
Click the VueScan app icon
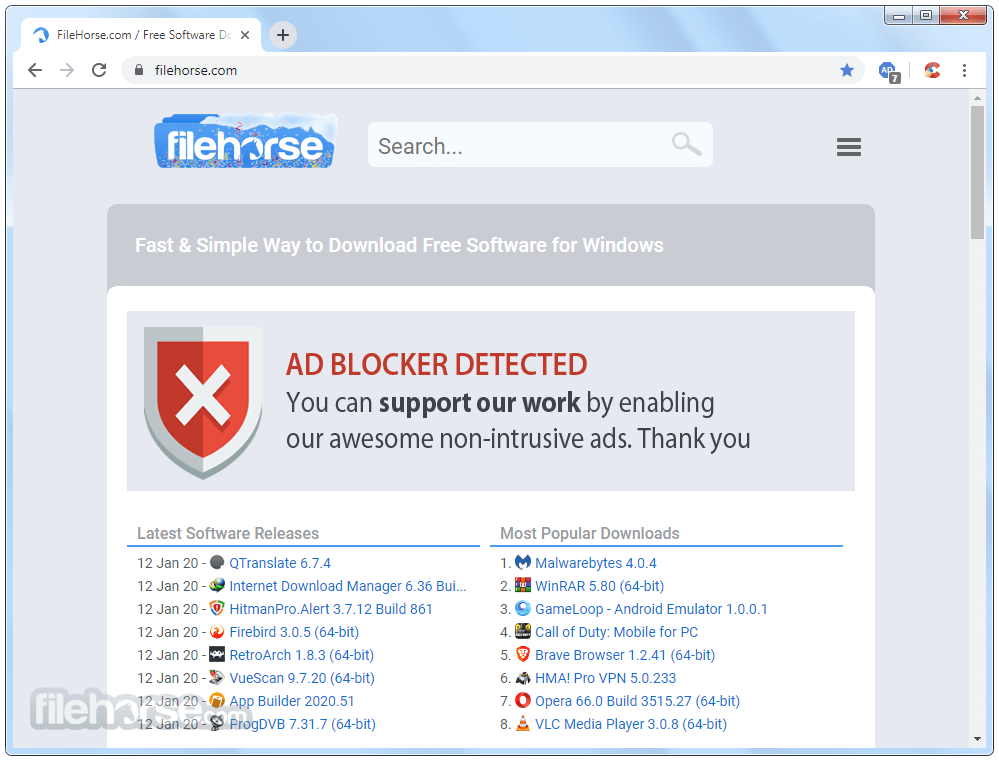[x=217, y=677]
